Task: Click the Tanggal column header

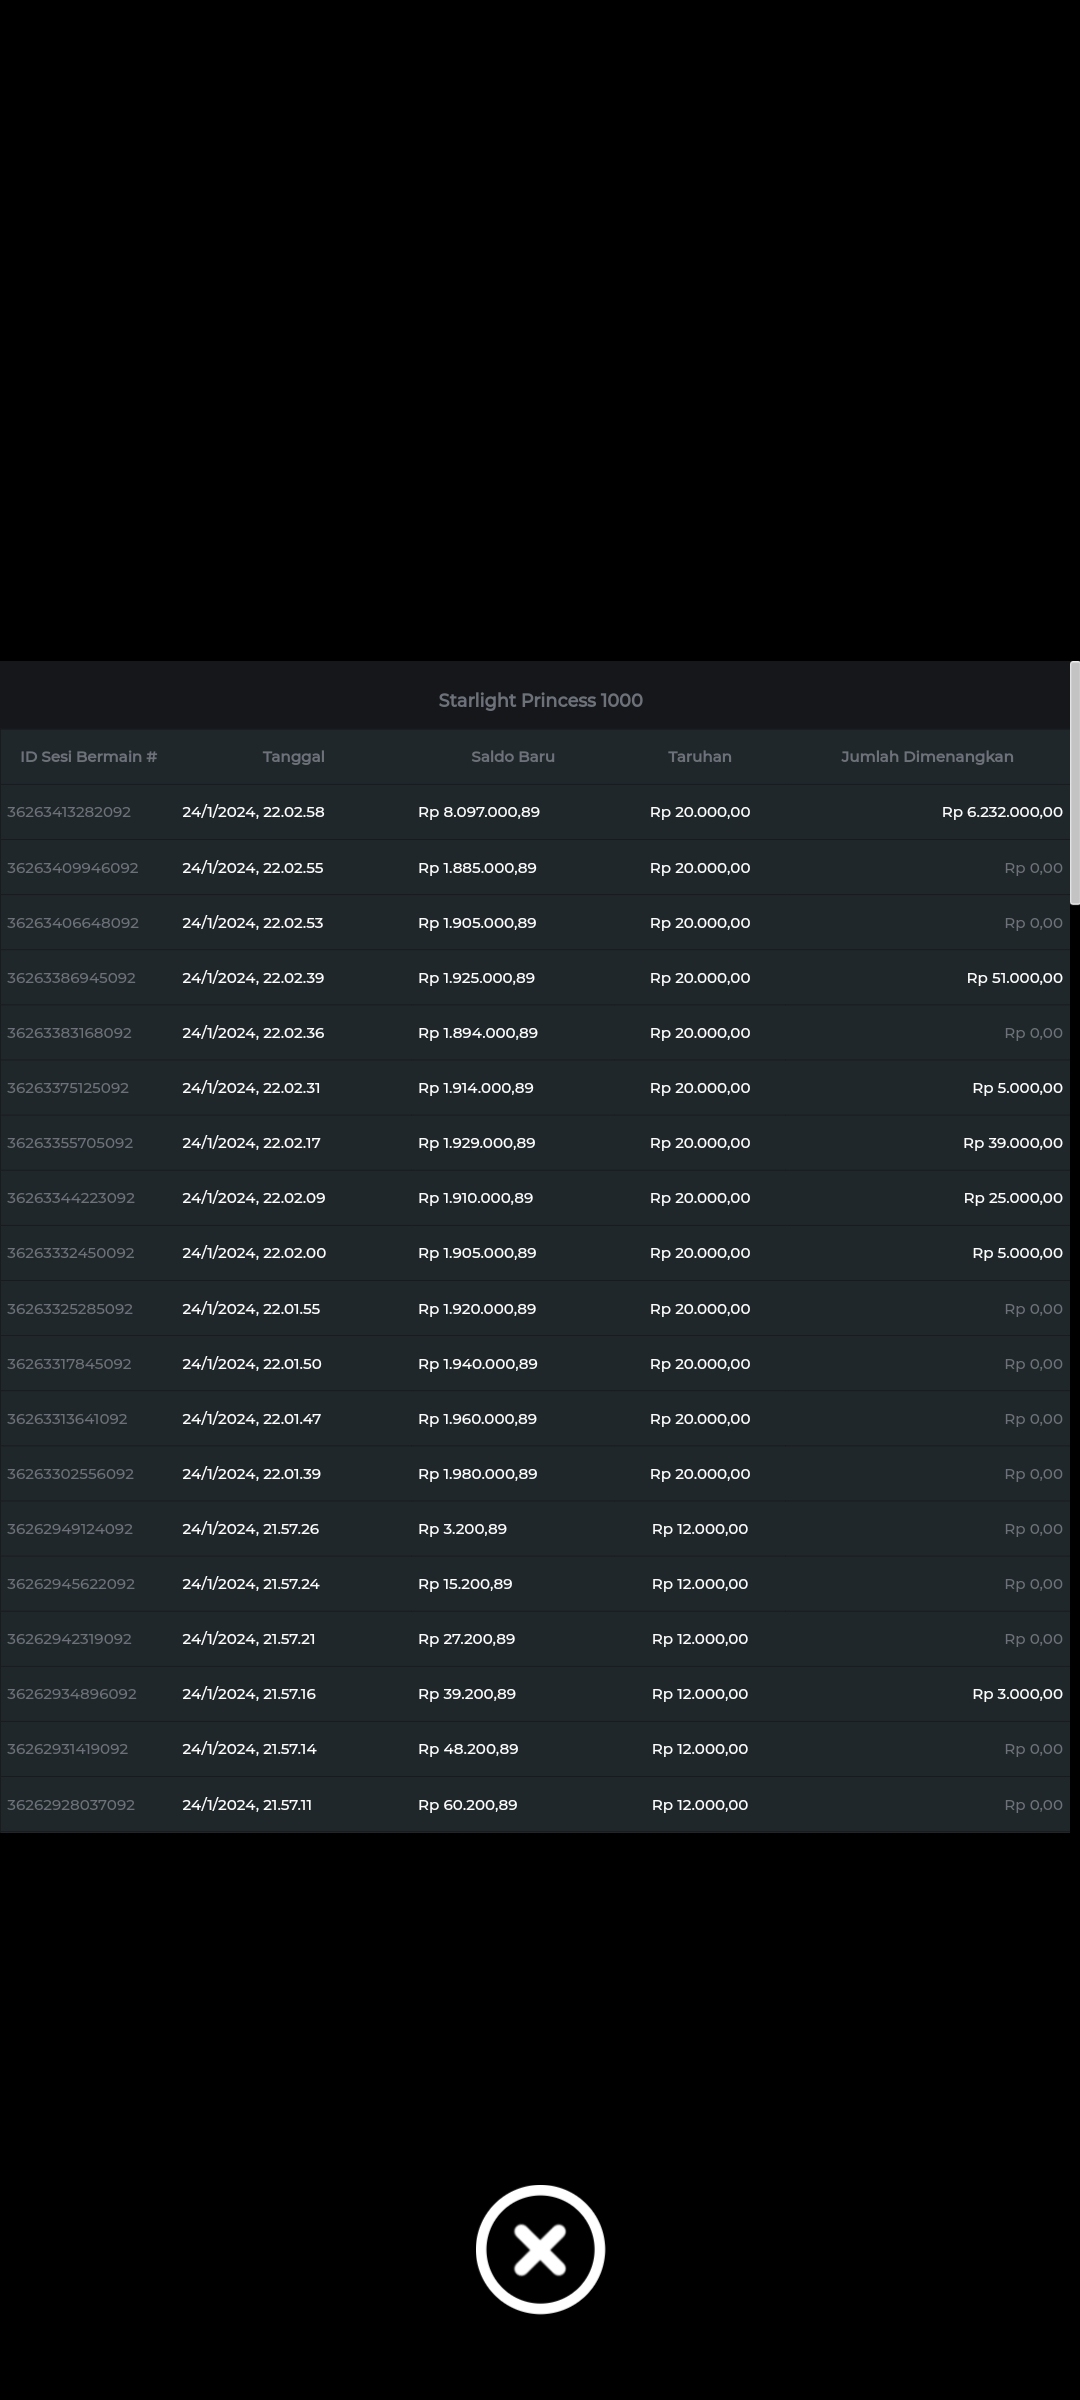Action: 293,757
